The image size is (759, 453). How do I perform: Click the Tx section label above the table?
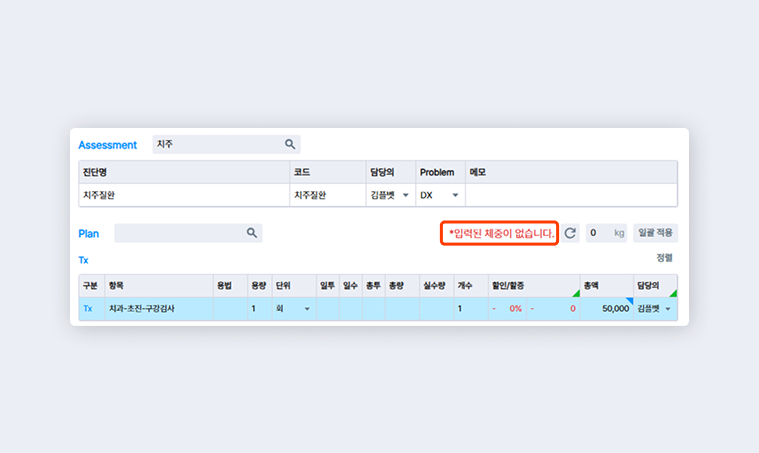click(x=83, y=260)
